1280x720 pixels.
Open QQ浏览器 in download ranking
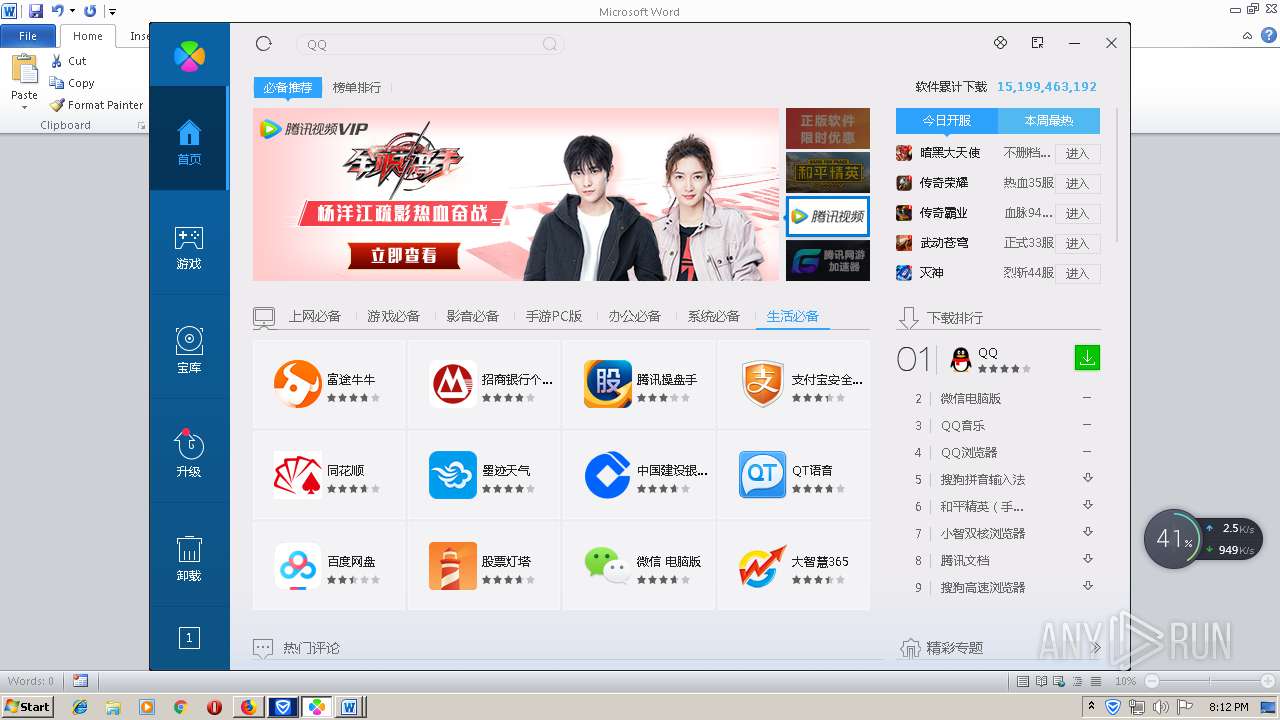click(969, 452)
